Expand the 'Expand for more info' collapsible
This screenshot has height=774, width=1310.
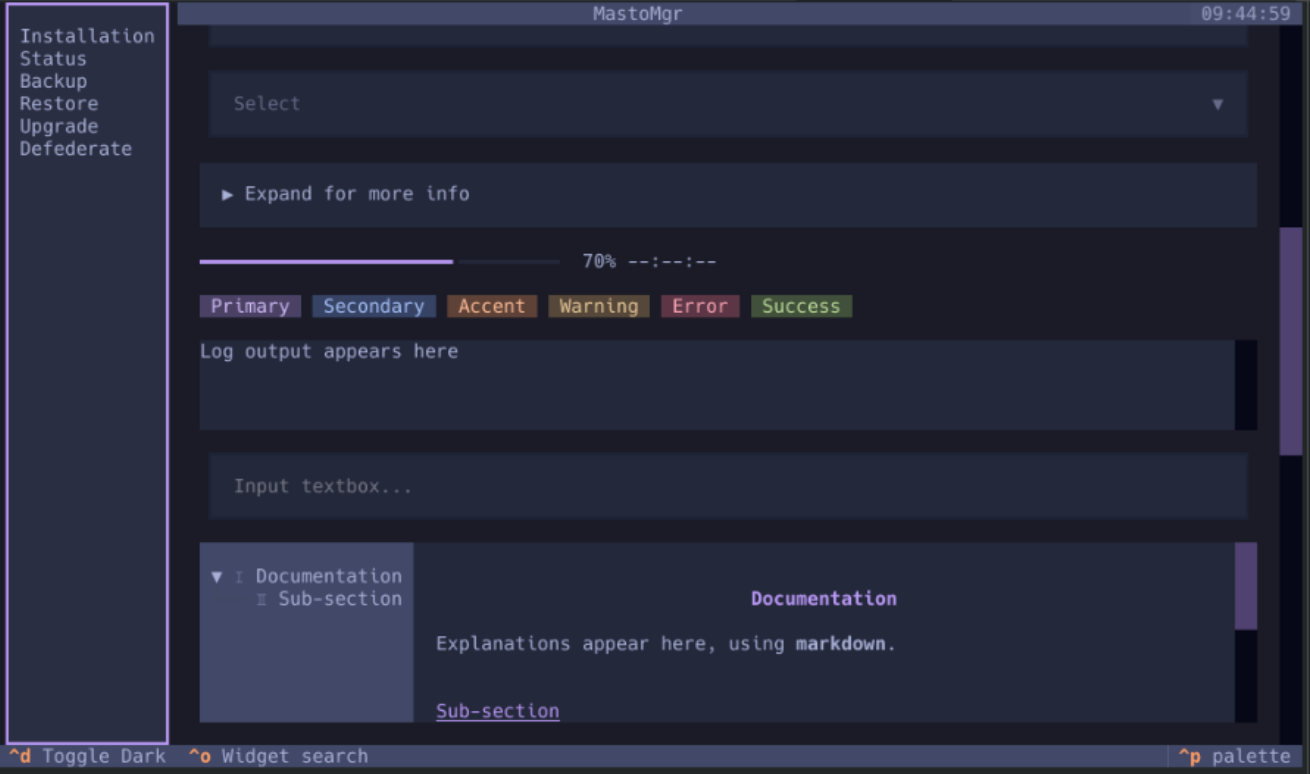(346, 194)
